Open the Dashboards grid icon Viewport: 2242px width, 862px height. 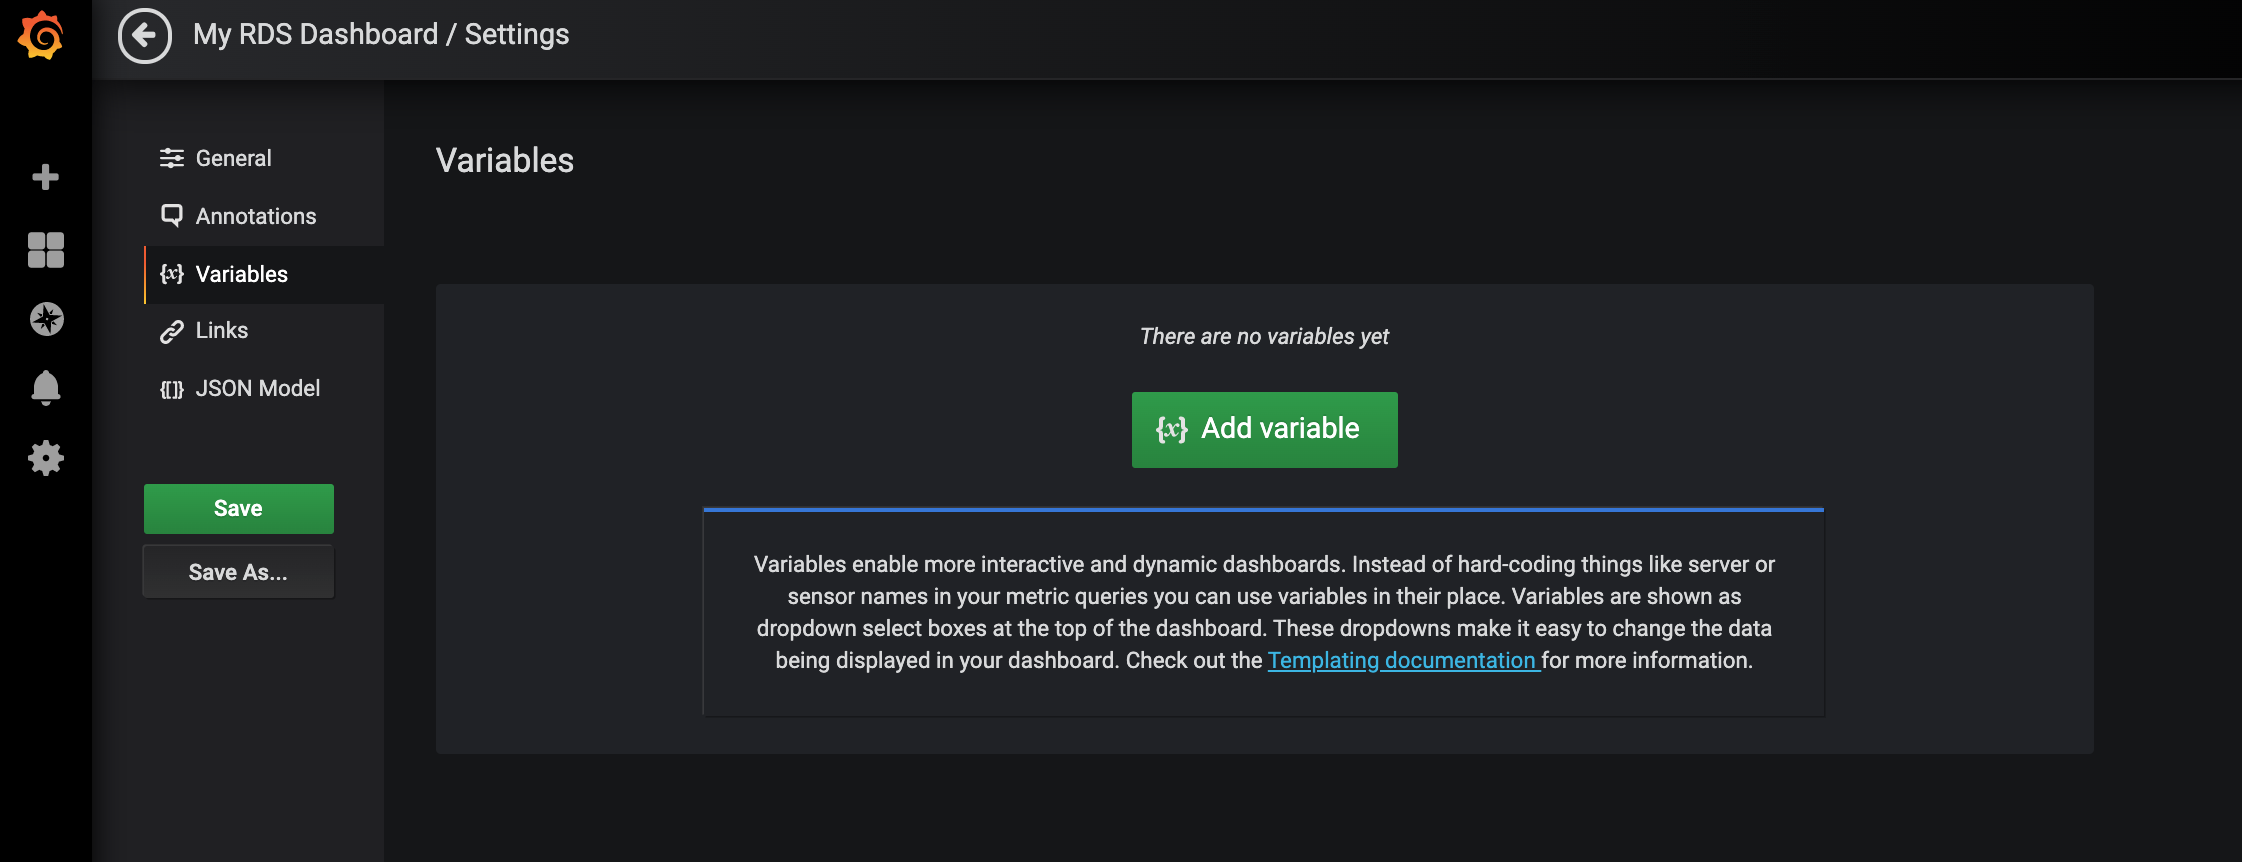click(x=45, y=249)
